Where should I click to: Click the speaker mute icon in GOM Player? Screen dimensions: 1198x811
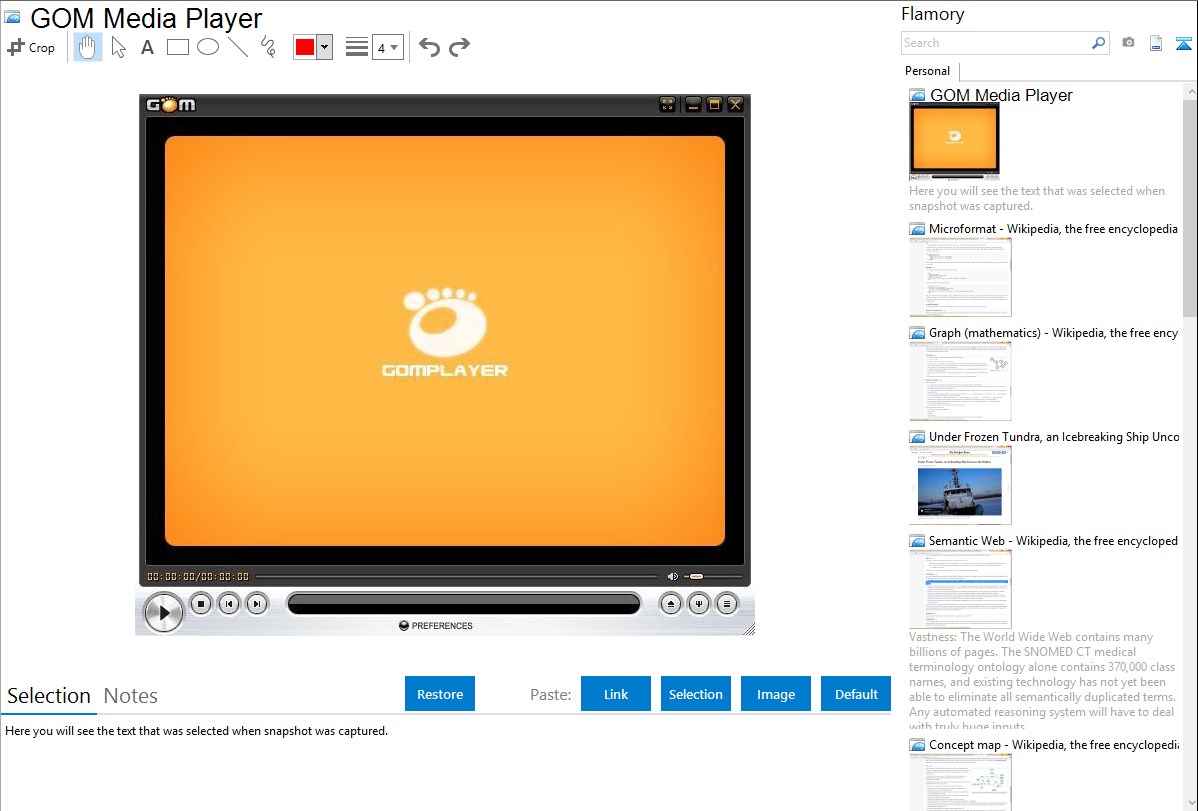[672, 576]
